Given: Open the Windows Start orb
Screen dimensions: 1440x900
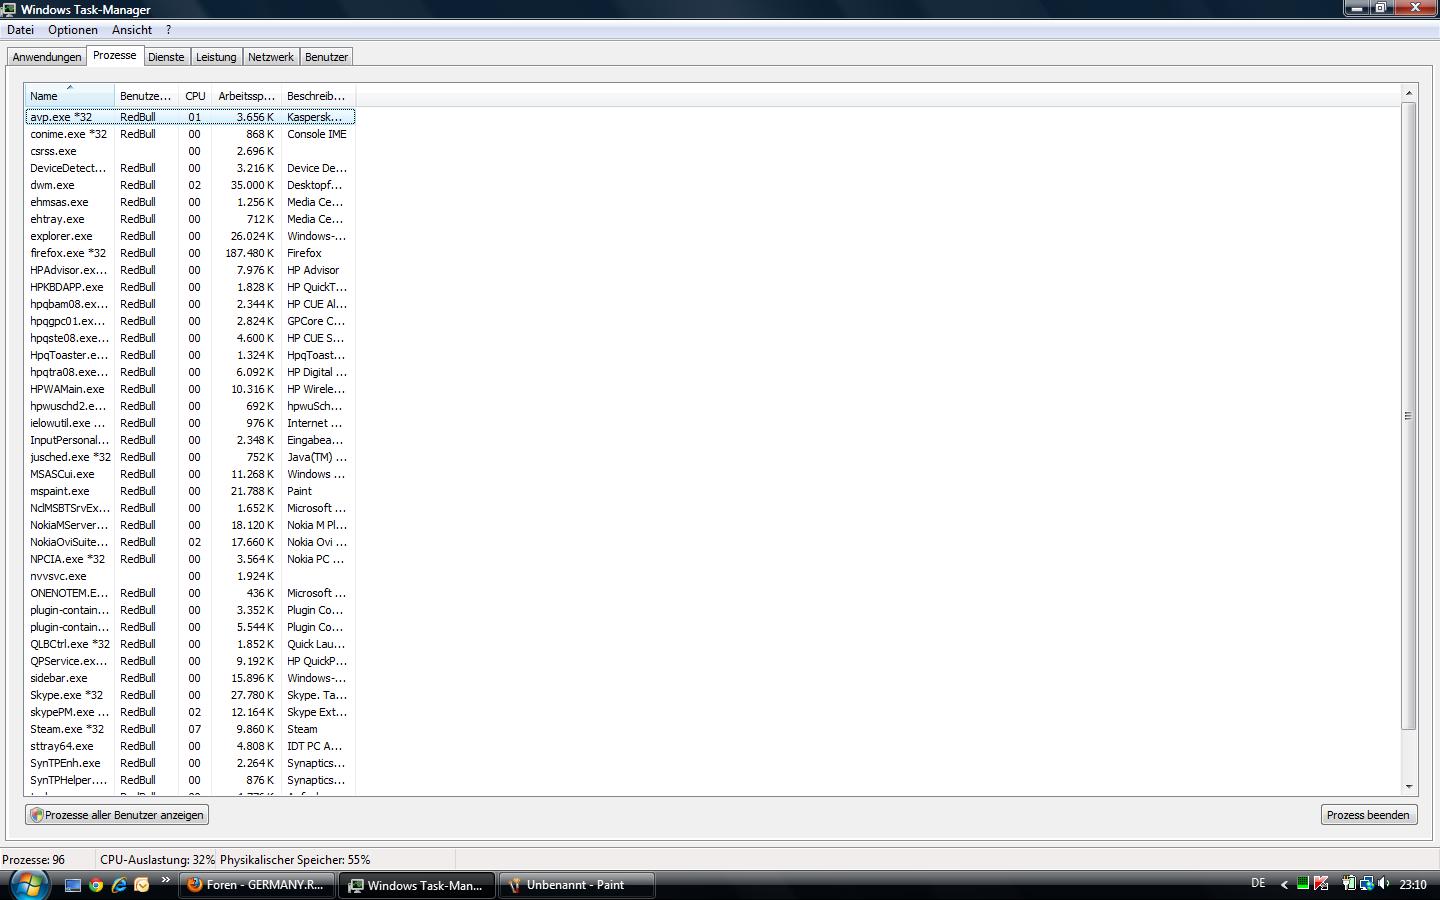Looking at the screenshot, I should point(29,885).
